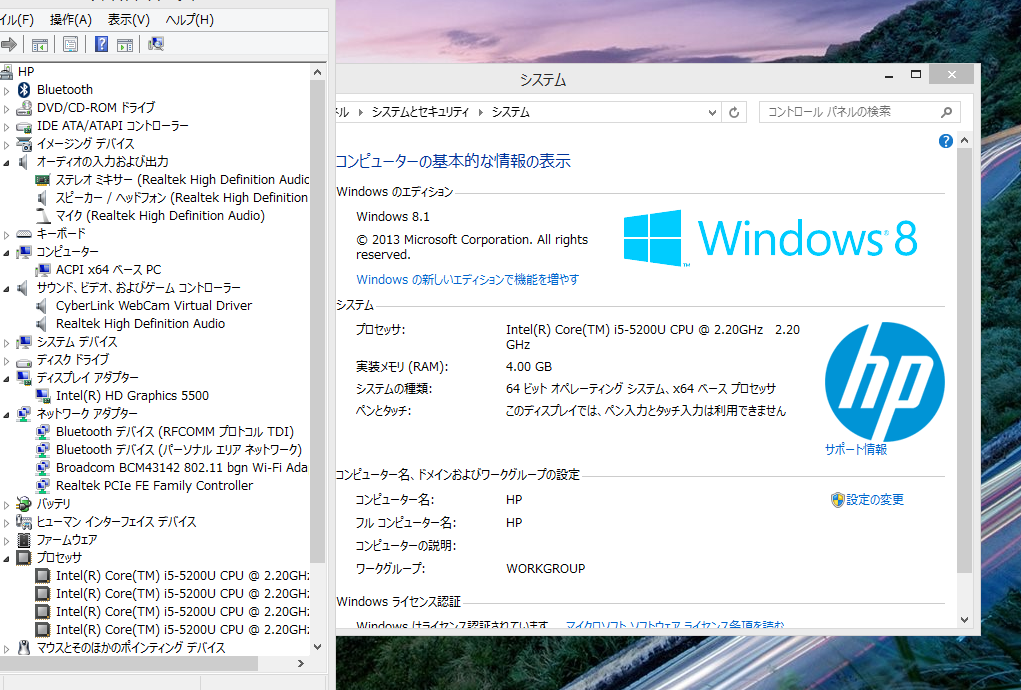Click the forward arrow in Device Manager toolbar
The width and height of the screenshot is (1021, 690).
click(9, 44)
